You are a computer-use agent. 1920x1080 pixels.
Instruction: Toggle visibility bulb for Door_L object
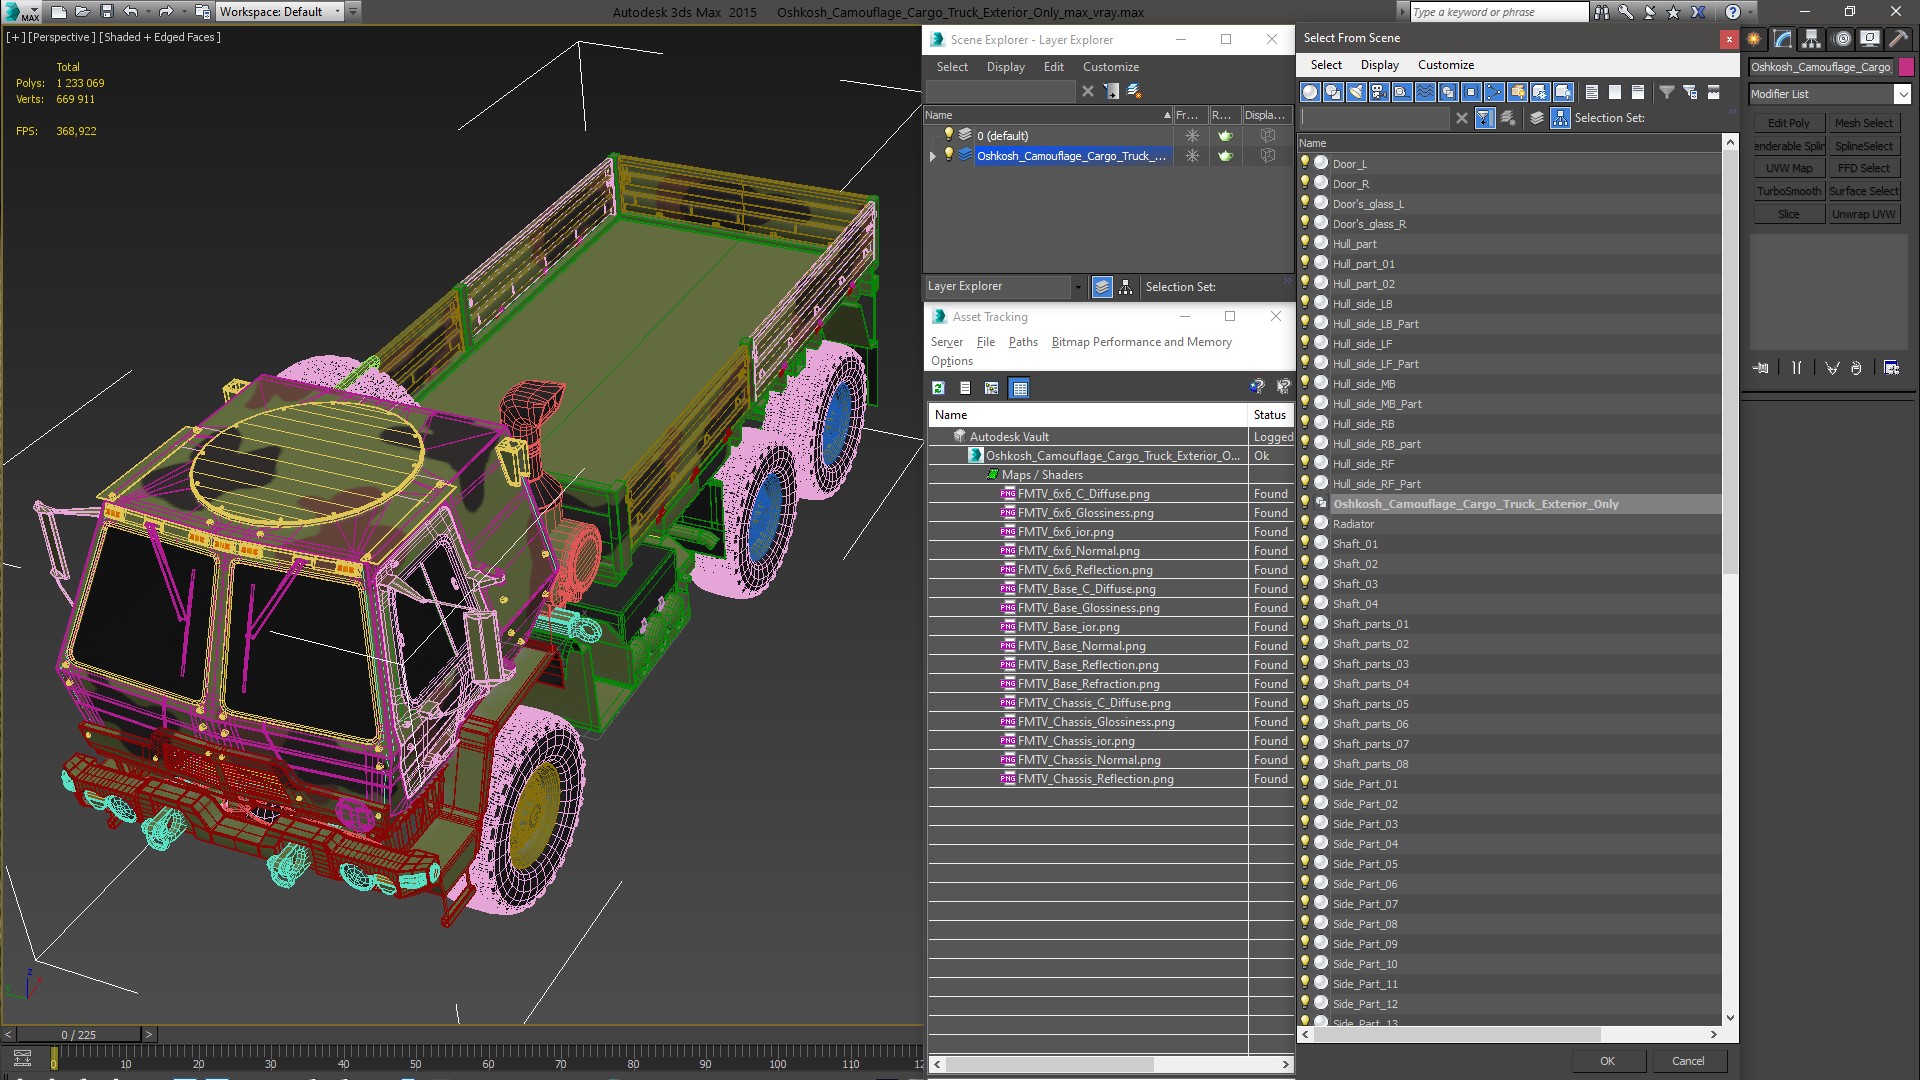(1305, 163)
